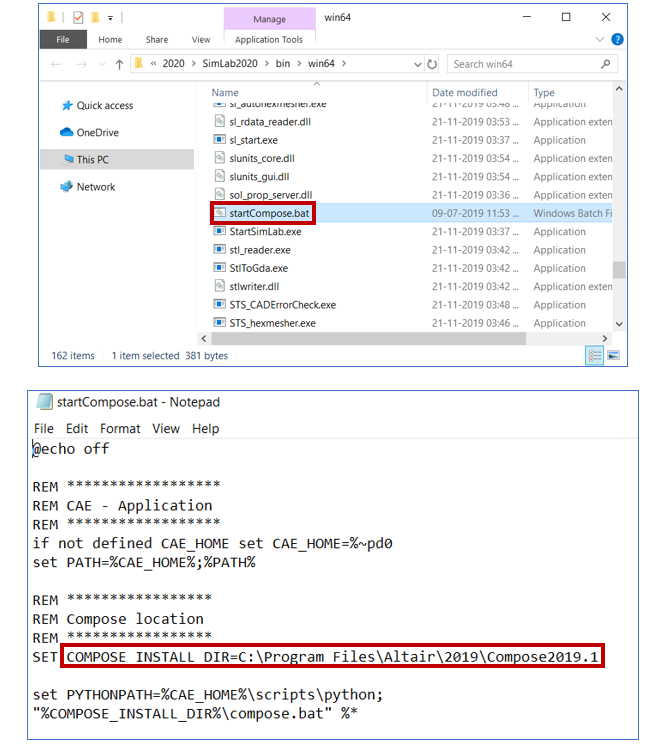Viewport: 657px width, 748px height.
Task: Click the SimLab2020 breadcrumb segment
Action: tap(230, 63)
